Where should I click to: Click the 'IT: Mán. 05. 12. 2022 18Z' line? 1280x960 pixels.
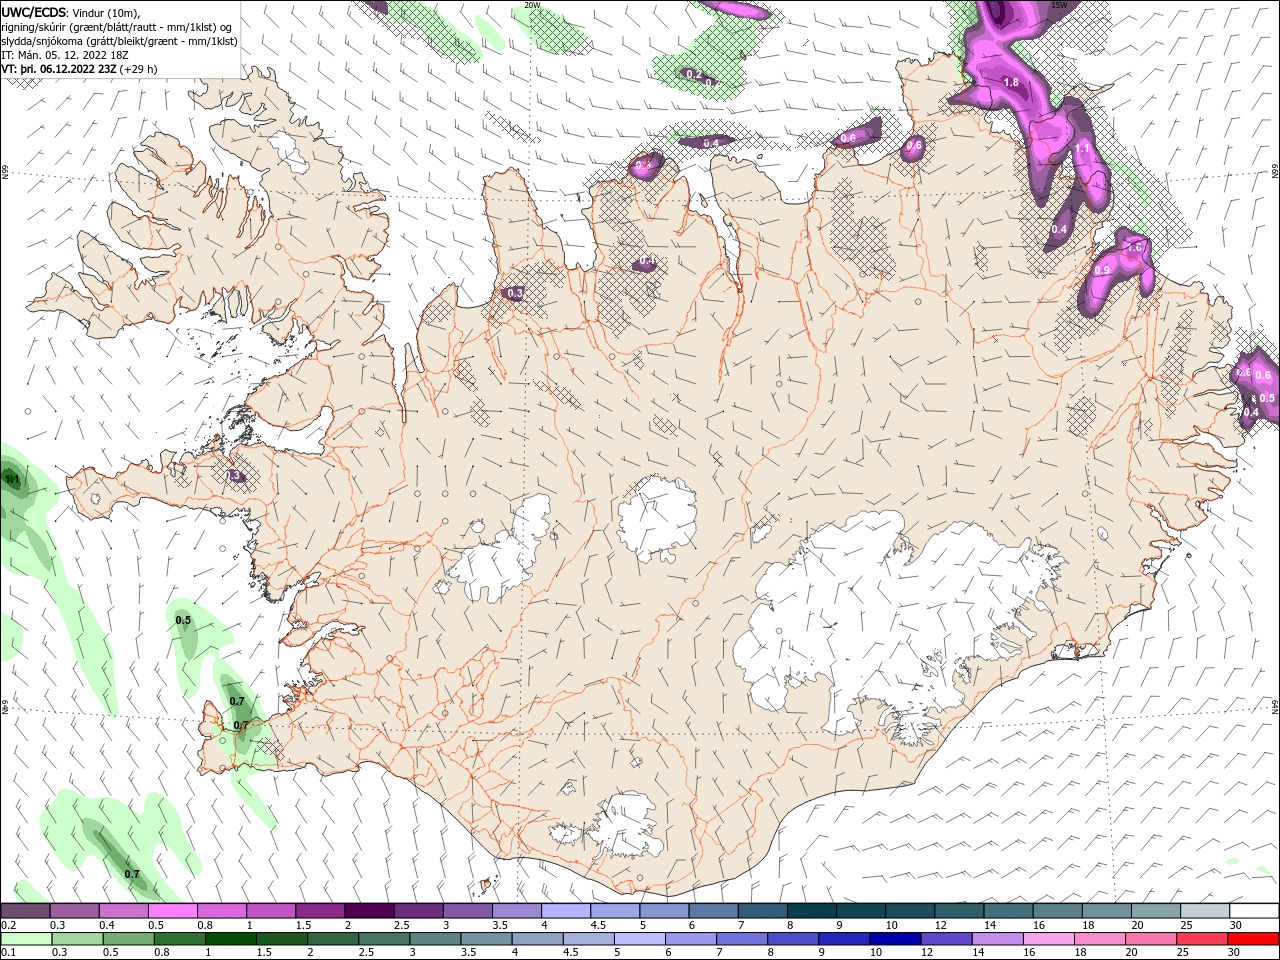pos(65,55)
